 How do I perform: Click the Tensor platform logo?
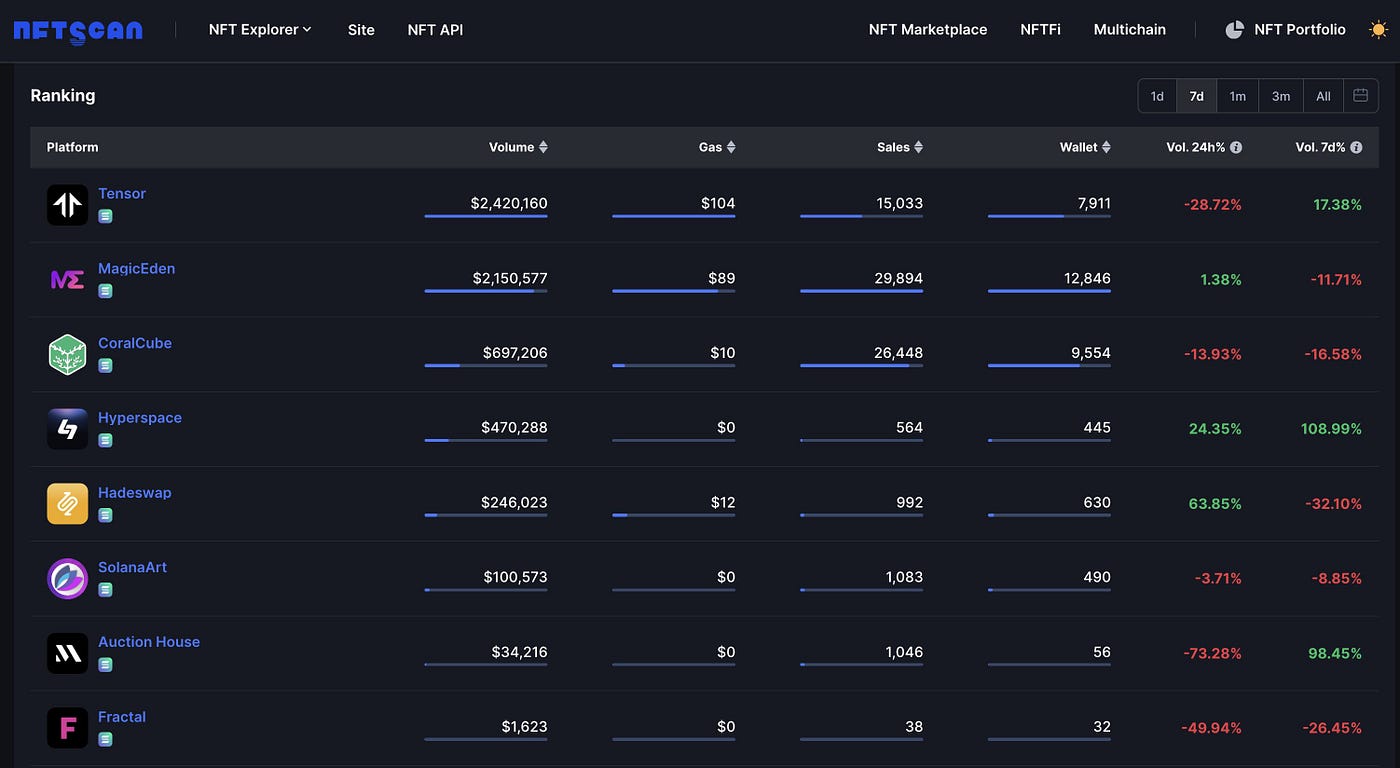pos(67,204)
